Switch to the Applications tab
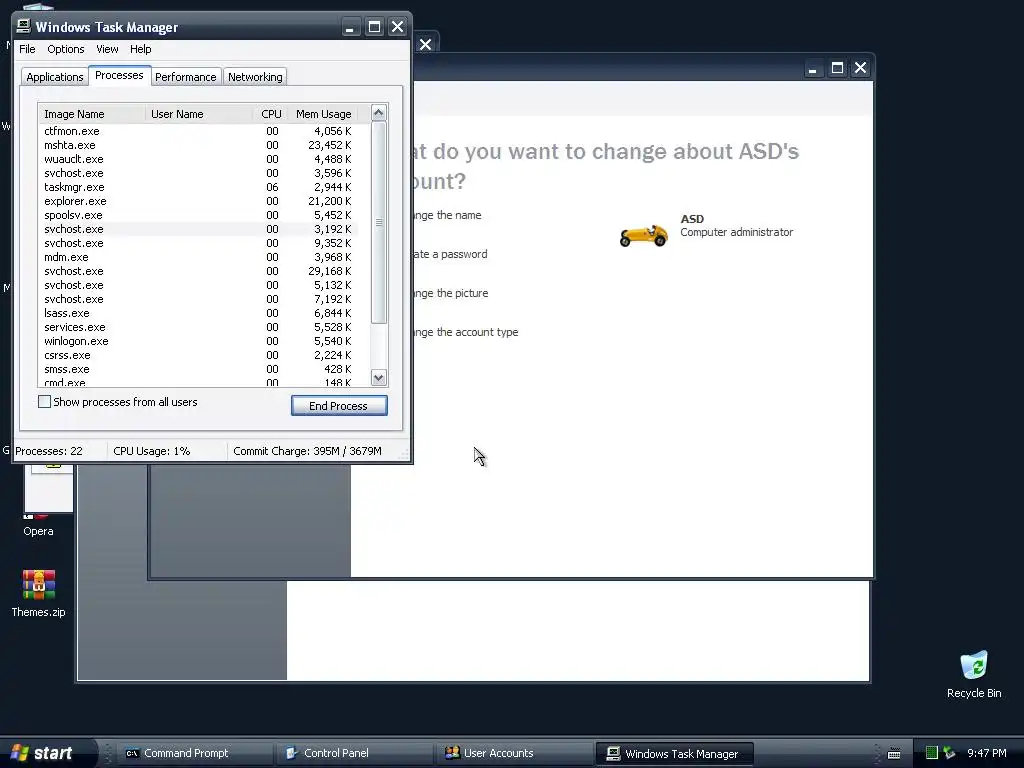 tap(55, 77)
